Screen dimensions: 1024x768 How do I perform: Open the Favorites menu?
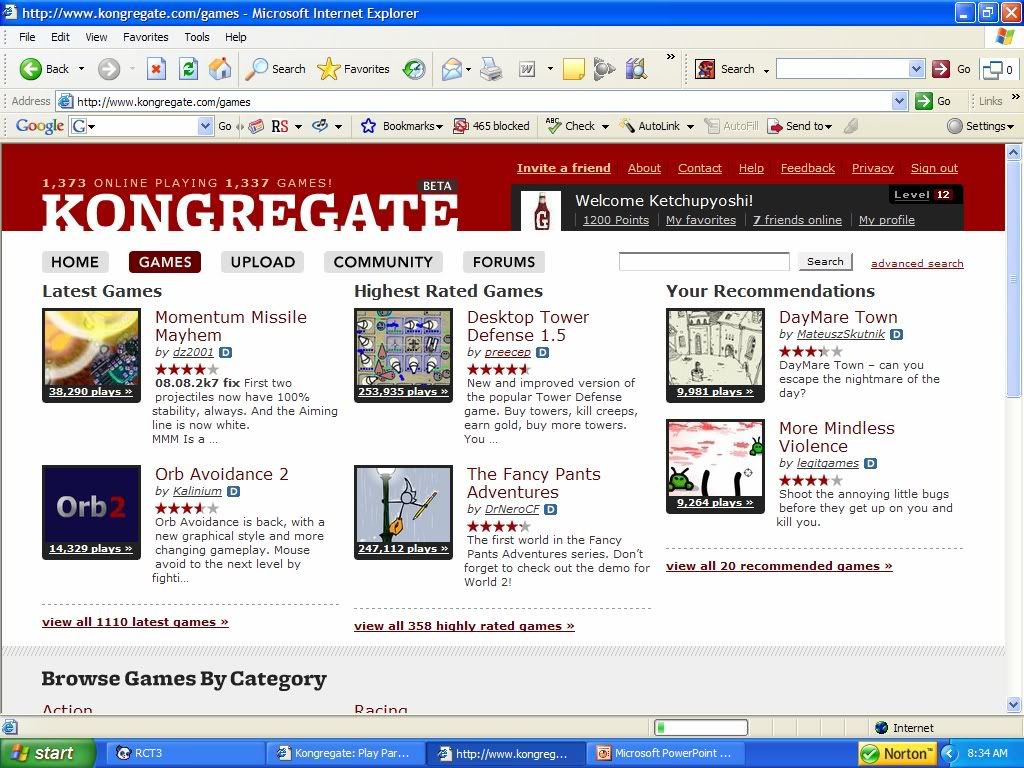146,37
